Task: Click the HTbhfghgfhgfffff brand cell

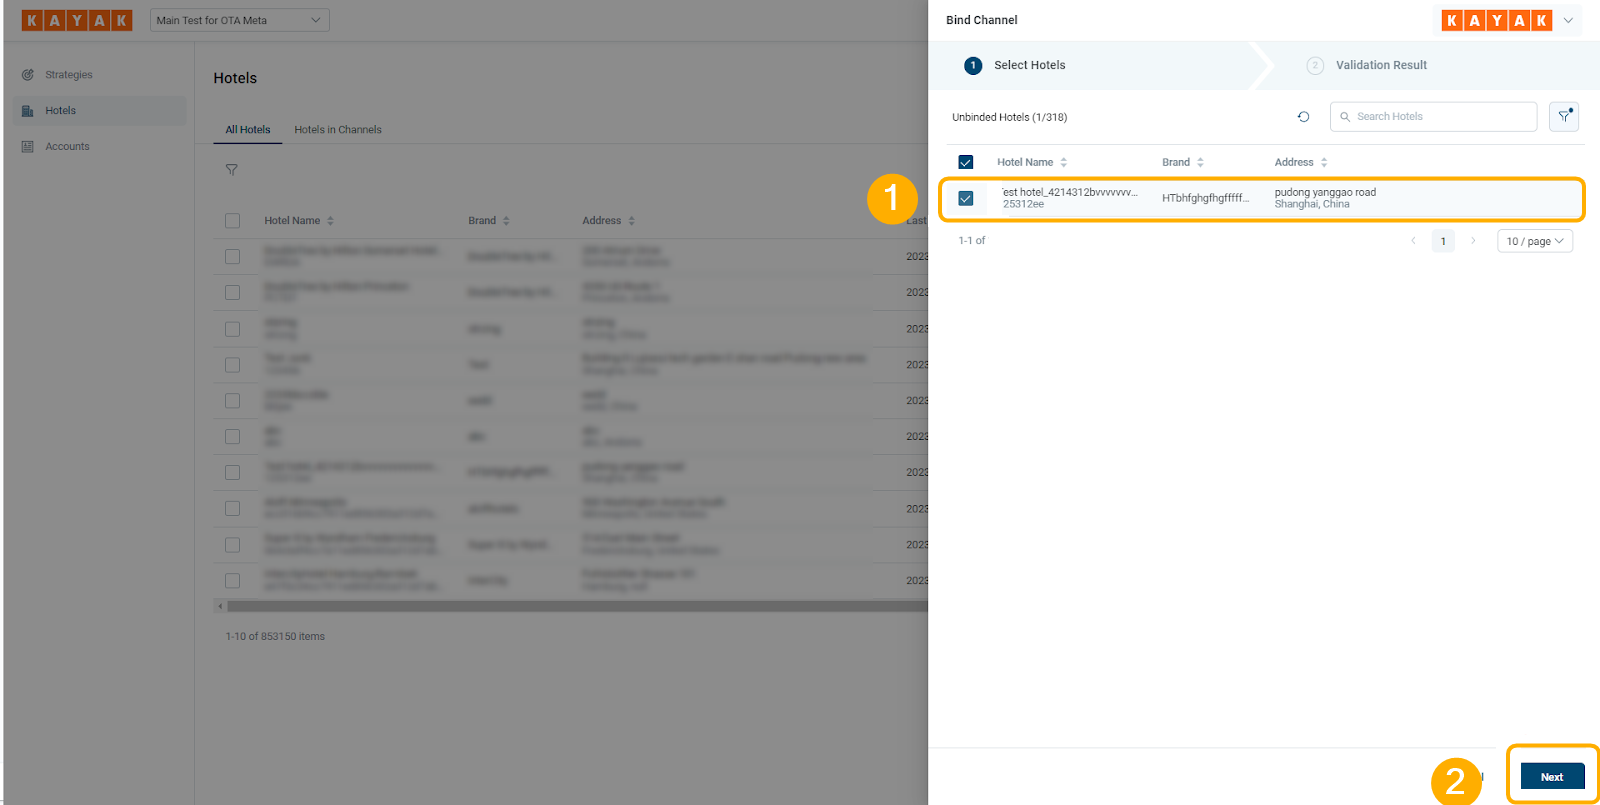Action: (1205, 198)
